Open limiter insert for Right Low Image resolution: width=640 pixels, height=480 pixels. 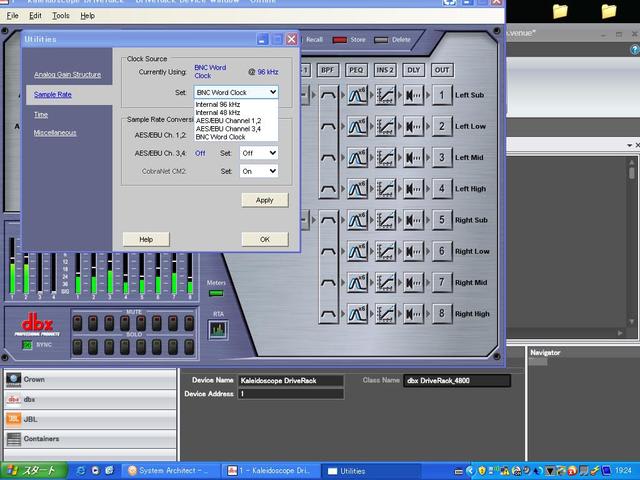[x=385, y=251]
